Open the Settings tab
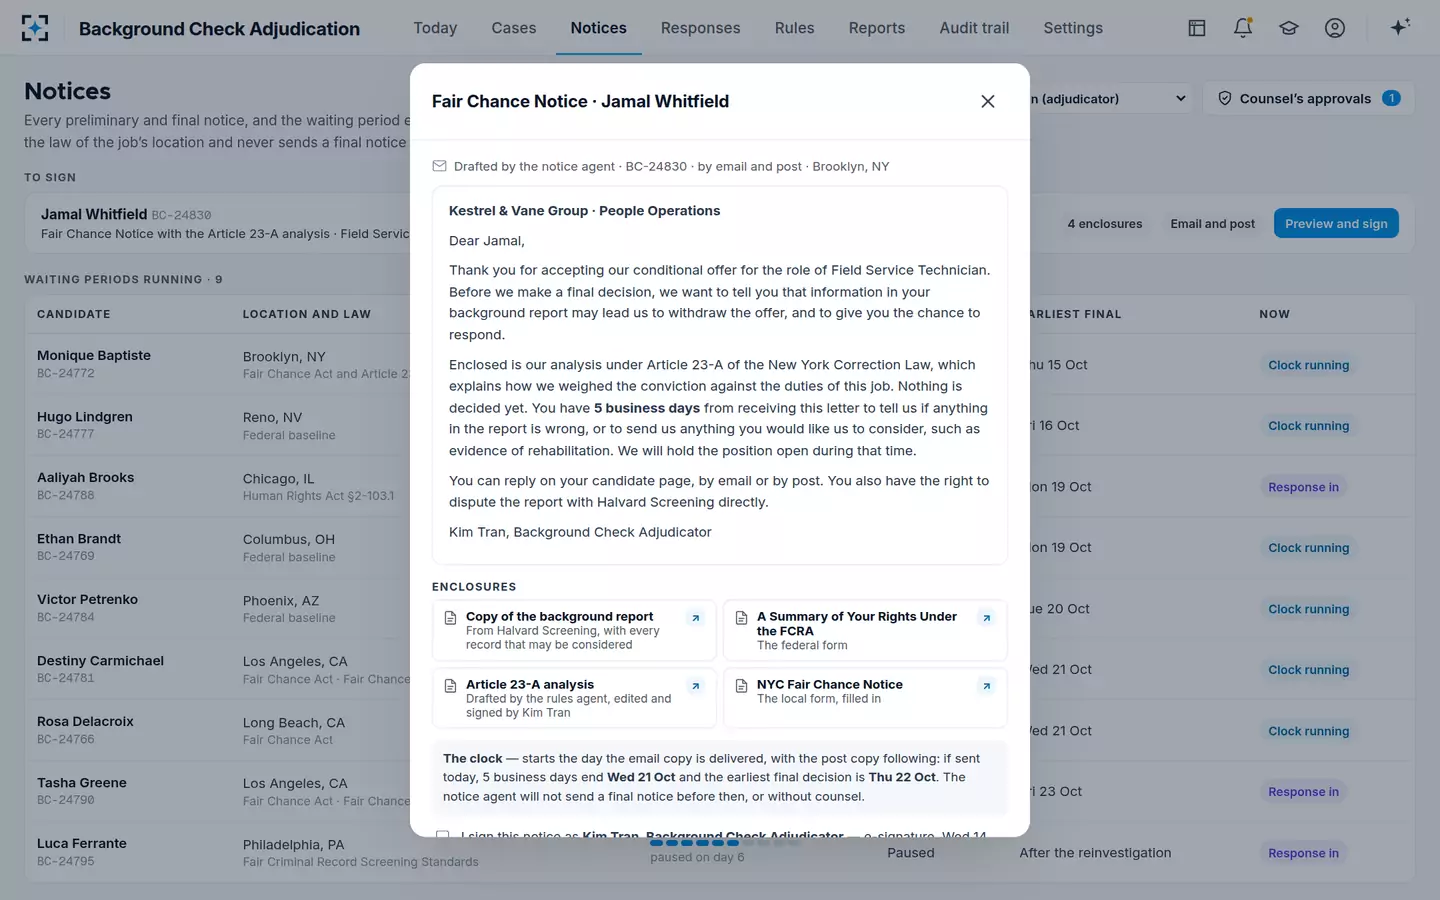1440x900 pixels. pos(1073,28)
